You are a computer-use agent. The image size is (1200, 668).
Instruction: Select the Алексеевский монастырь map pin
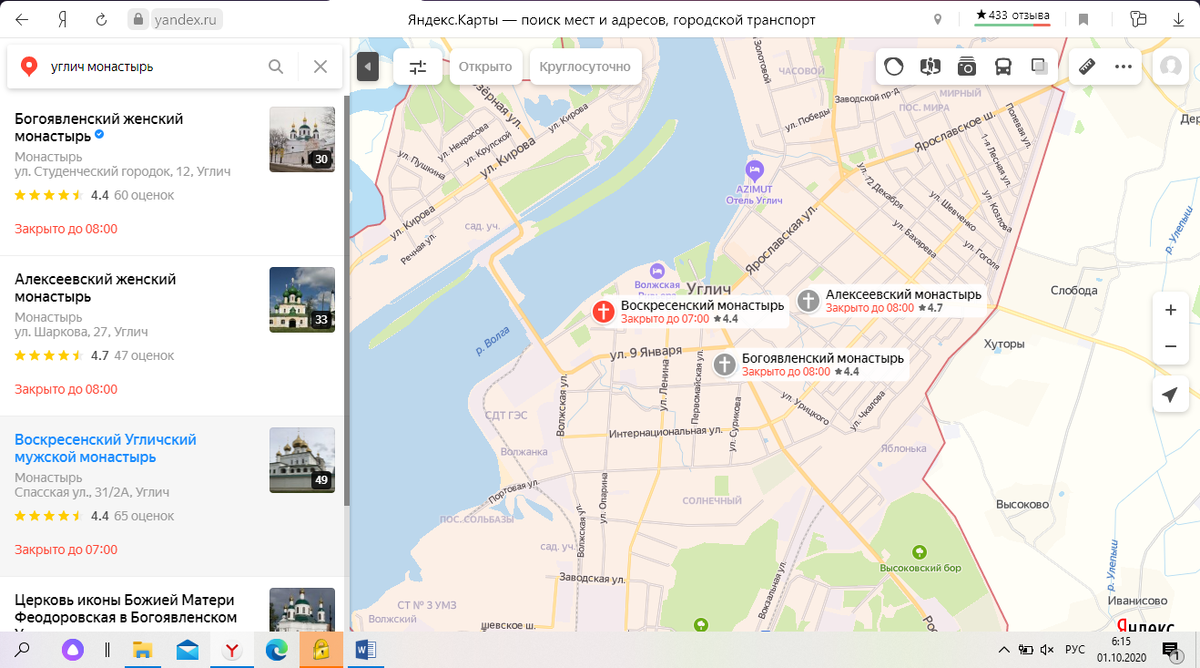pos(809,301)
